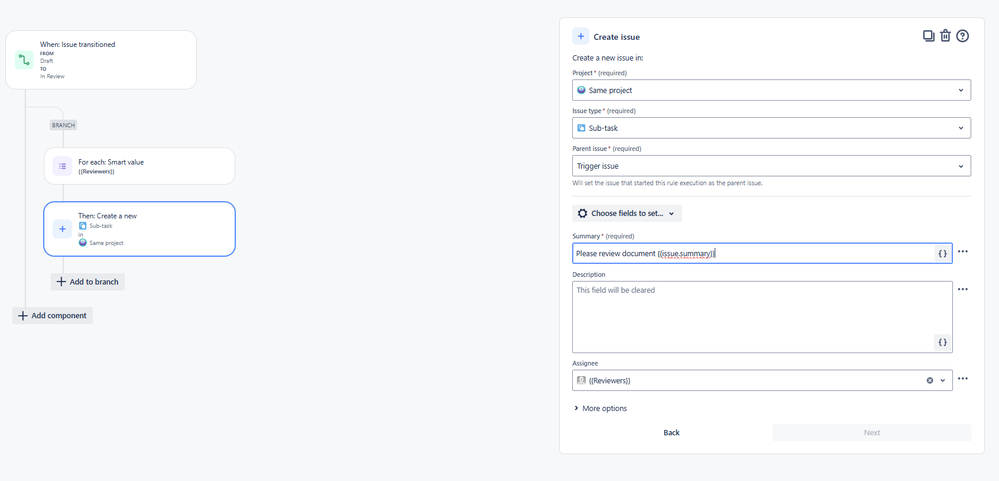Click the 'Create a new issue in:' text
Image resolution: width=999 pixels, height=481 pixels.
(608, 58)
